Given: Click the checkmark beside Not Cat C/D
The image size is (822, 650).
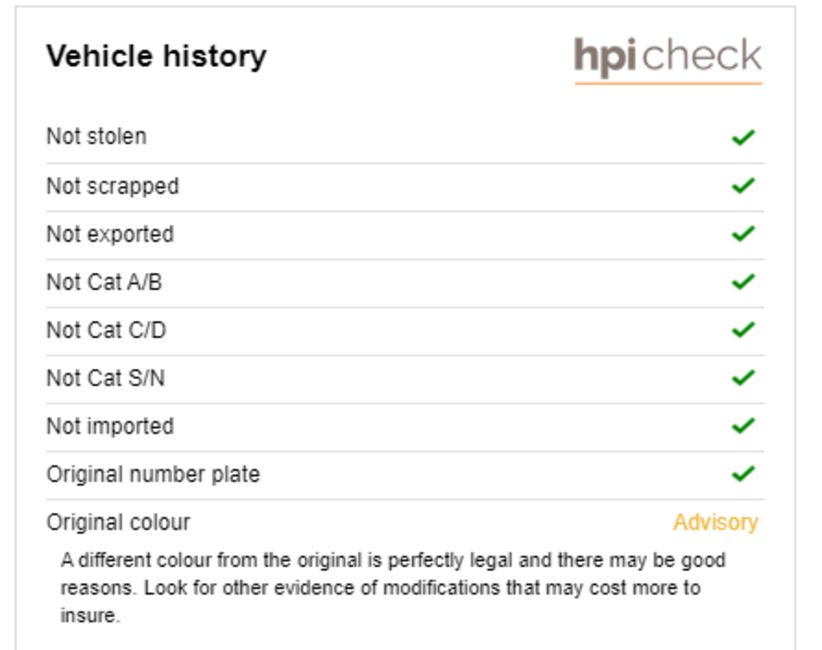Looking at the screenshot, I should click(x=743, y=330).
